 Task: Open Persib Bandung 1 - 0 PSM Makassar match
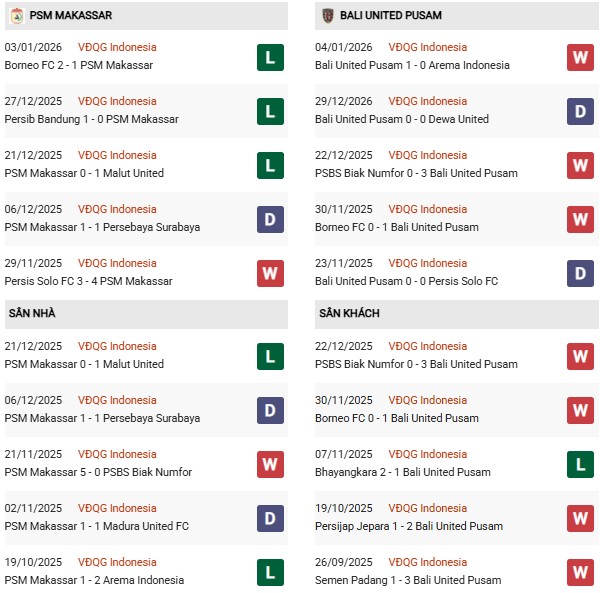tap(92, 119)
